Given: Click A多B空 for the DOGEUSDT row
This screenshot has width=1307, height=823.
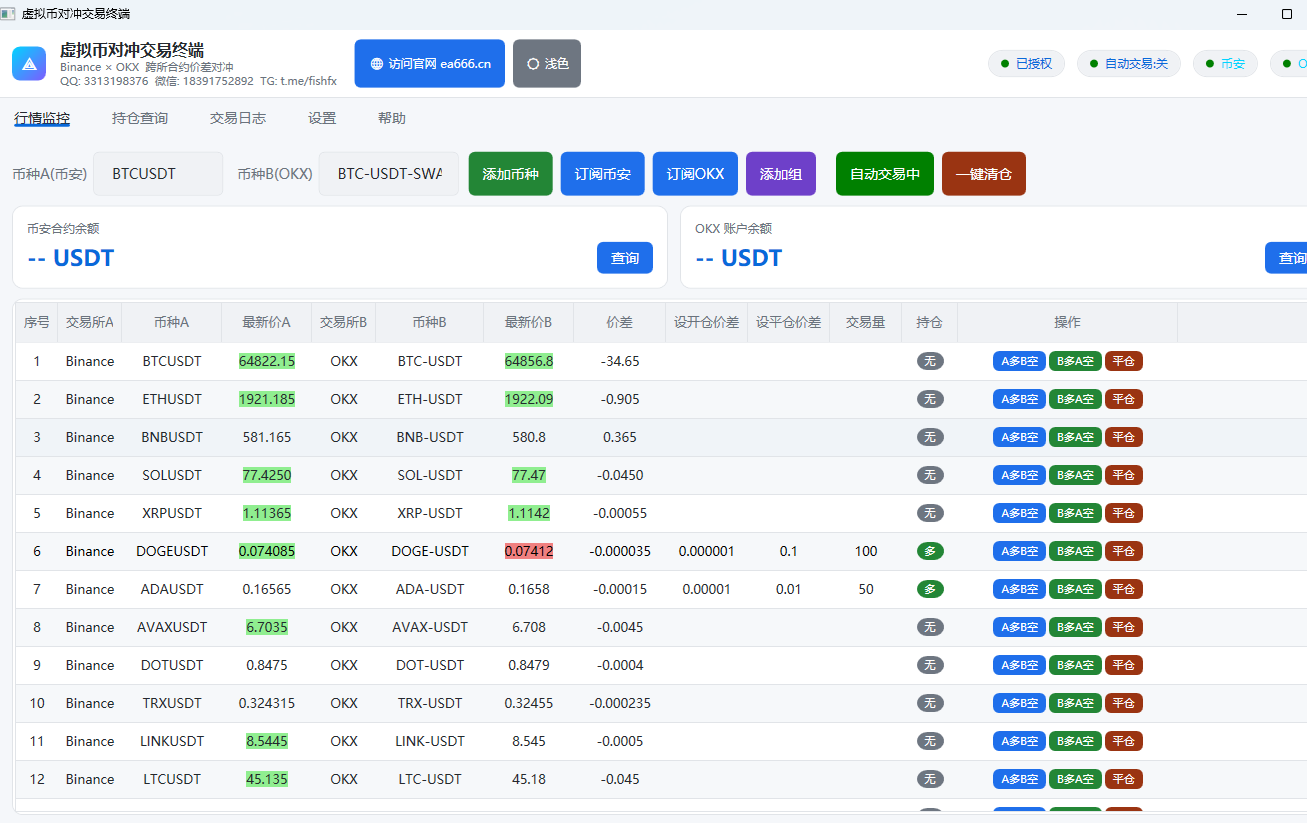Looking at the screenshot, I should pos(1019,551).
